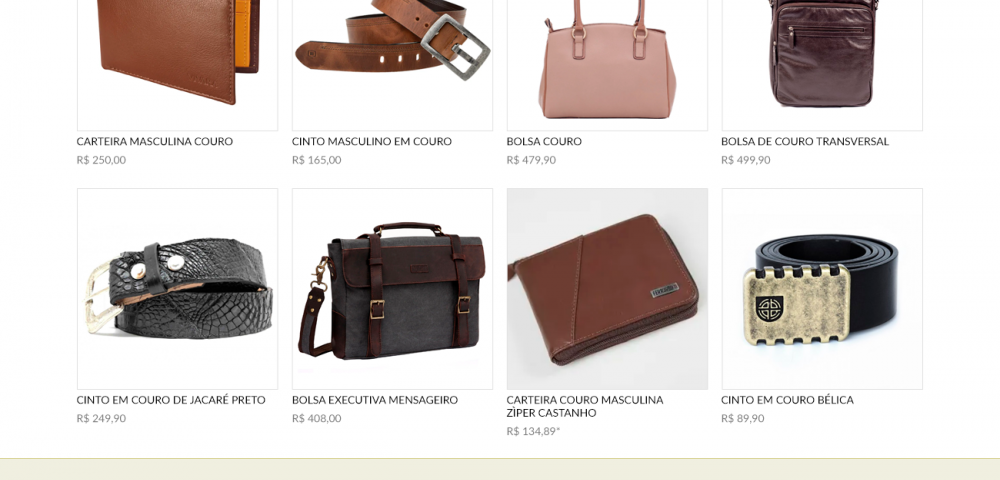
Task: Click the BOLSA EXECUTIVA MENSAGEIRO title
Action: (375, 400)
